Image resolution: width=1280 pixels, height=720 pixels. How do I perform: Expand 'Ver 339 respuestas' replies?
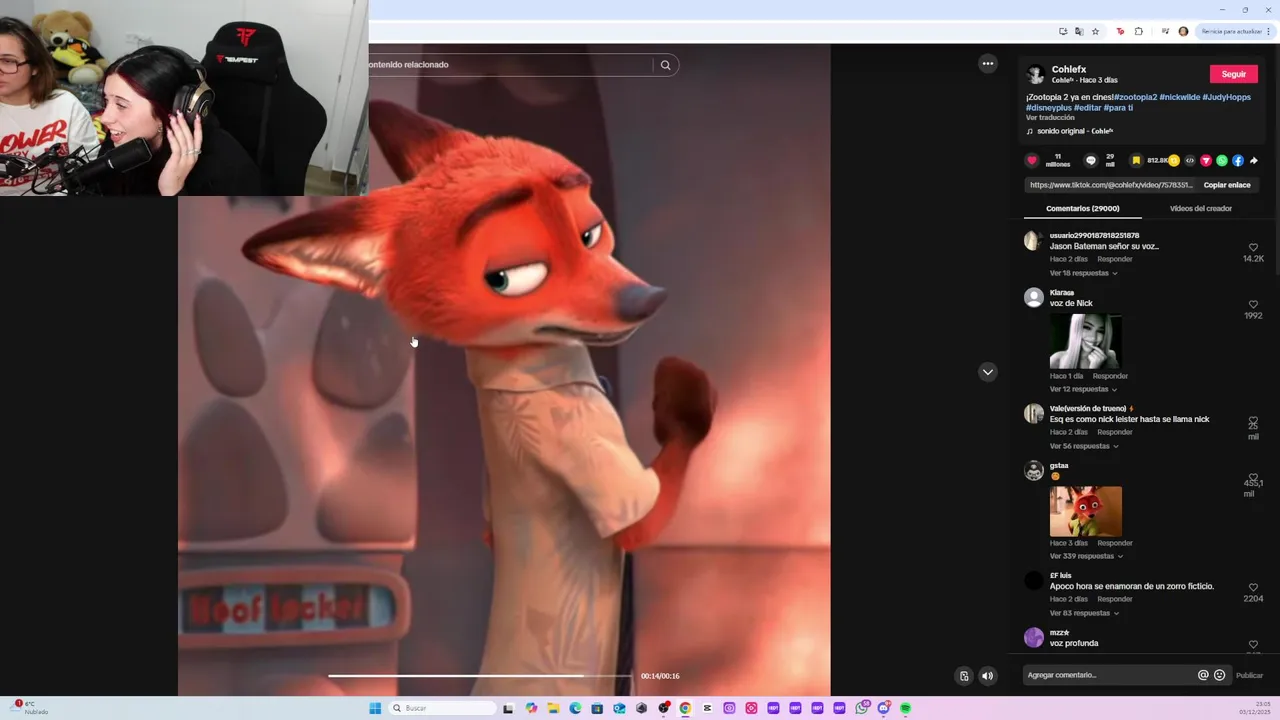click(1086, 556)
